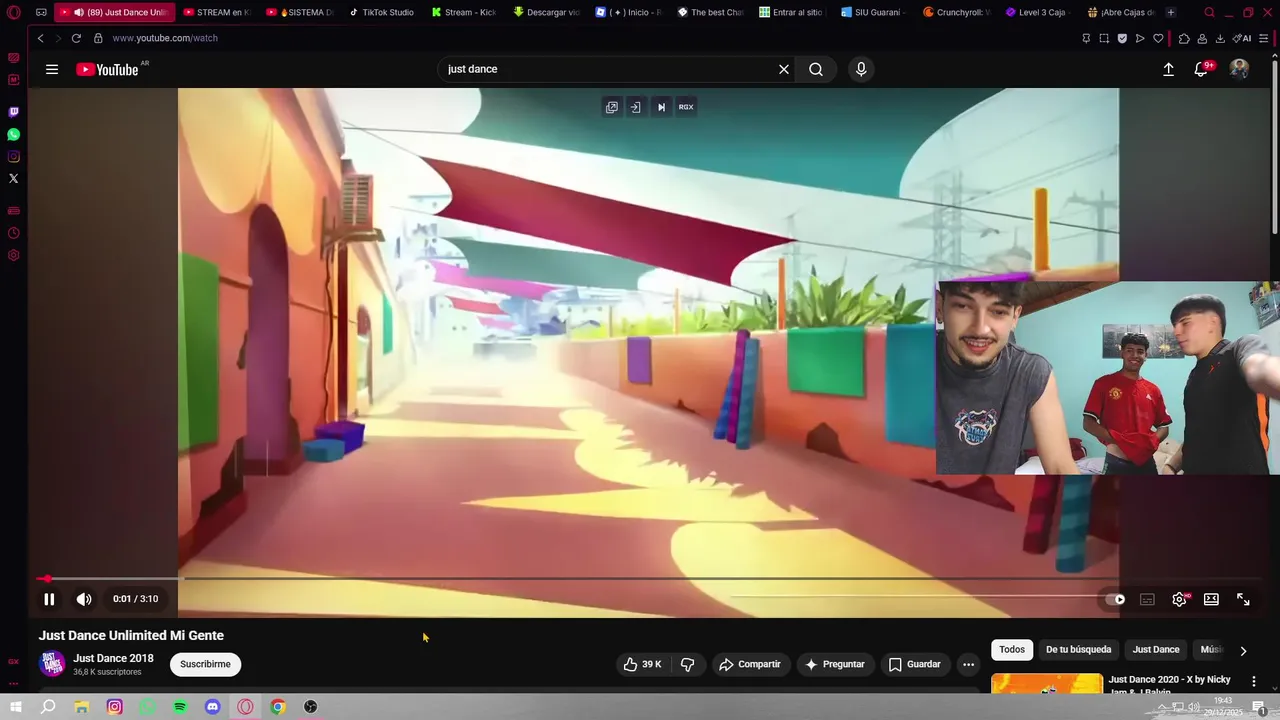Open the account avatar menu

click(1239, 69)
